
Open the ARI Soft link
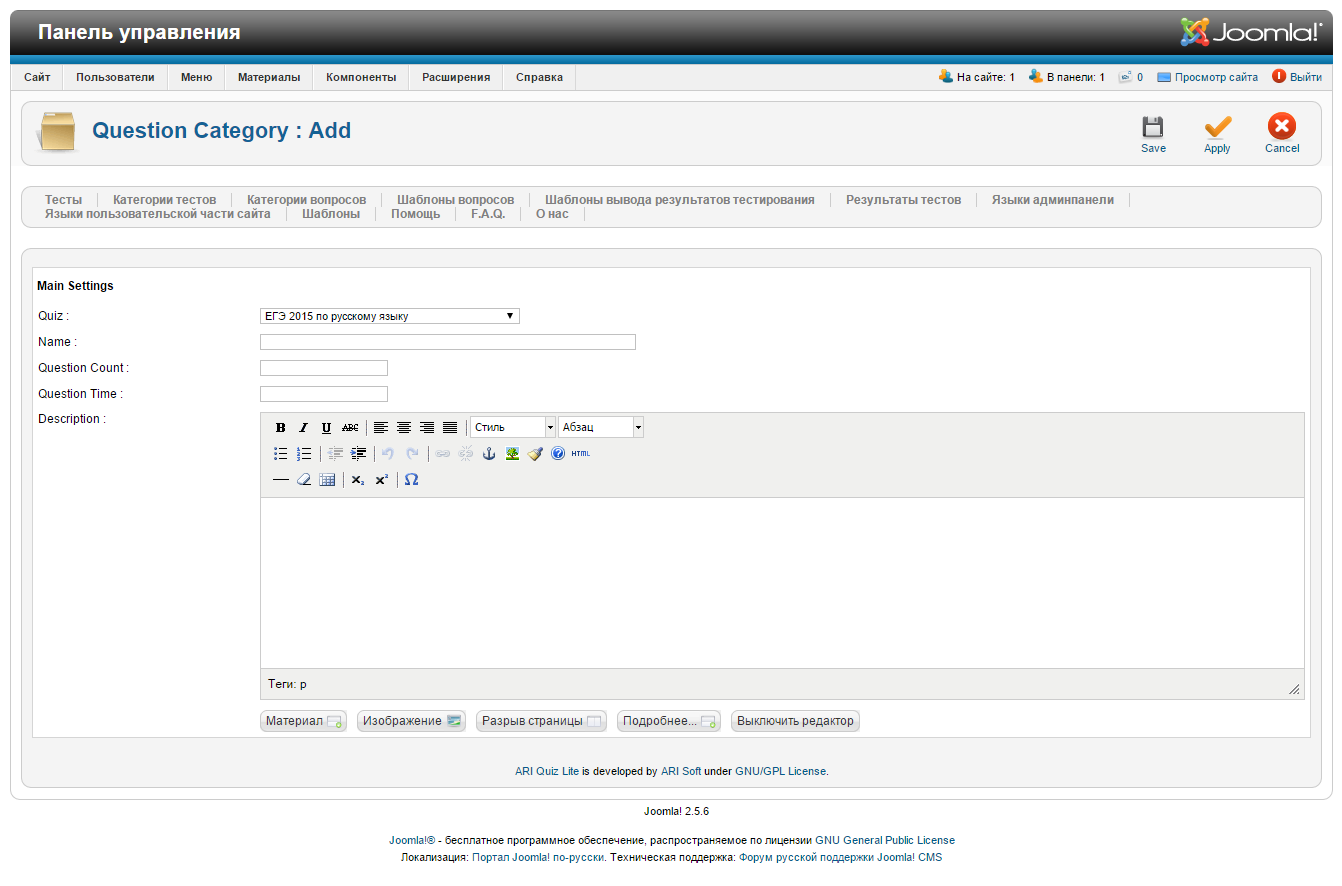(681, 772)
